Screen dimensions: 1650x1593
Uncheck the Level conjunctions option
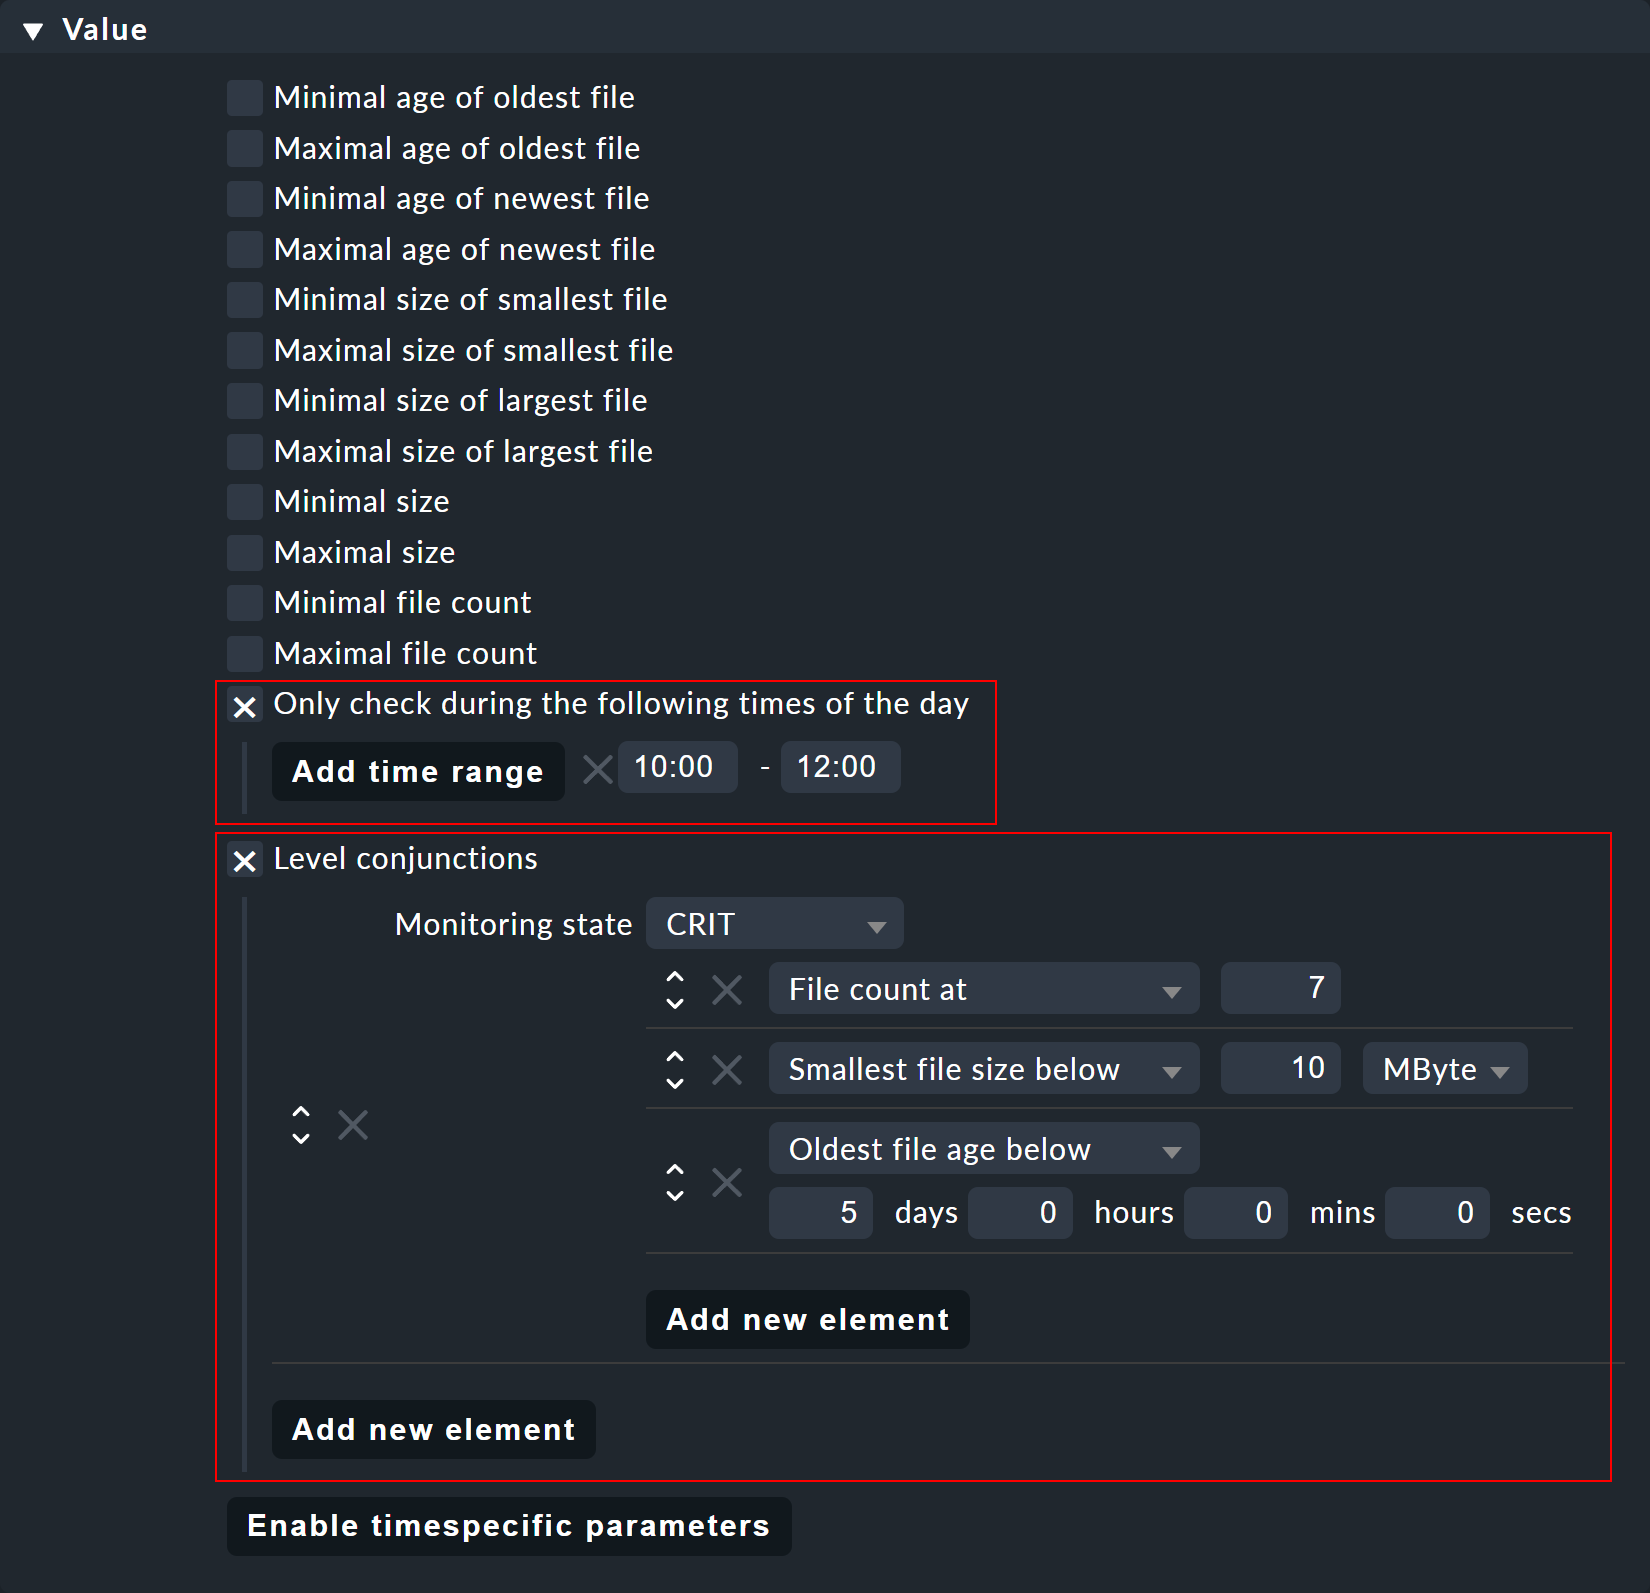click(245, 860)
